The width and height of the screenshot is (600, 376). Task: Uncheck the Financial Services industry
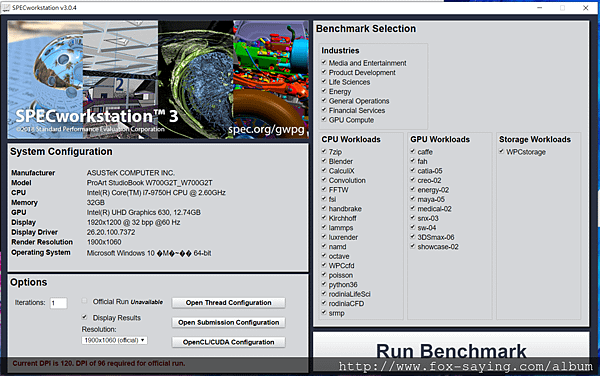tap(324, 110)
